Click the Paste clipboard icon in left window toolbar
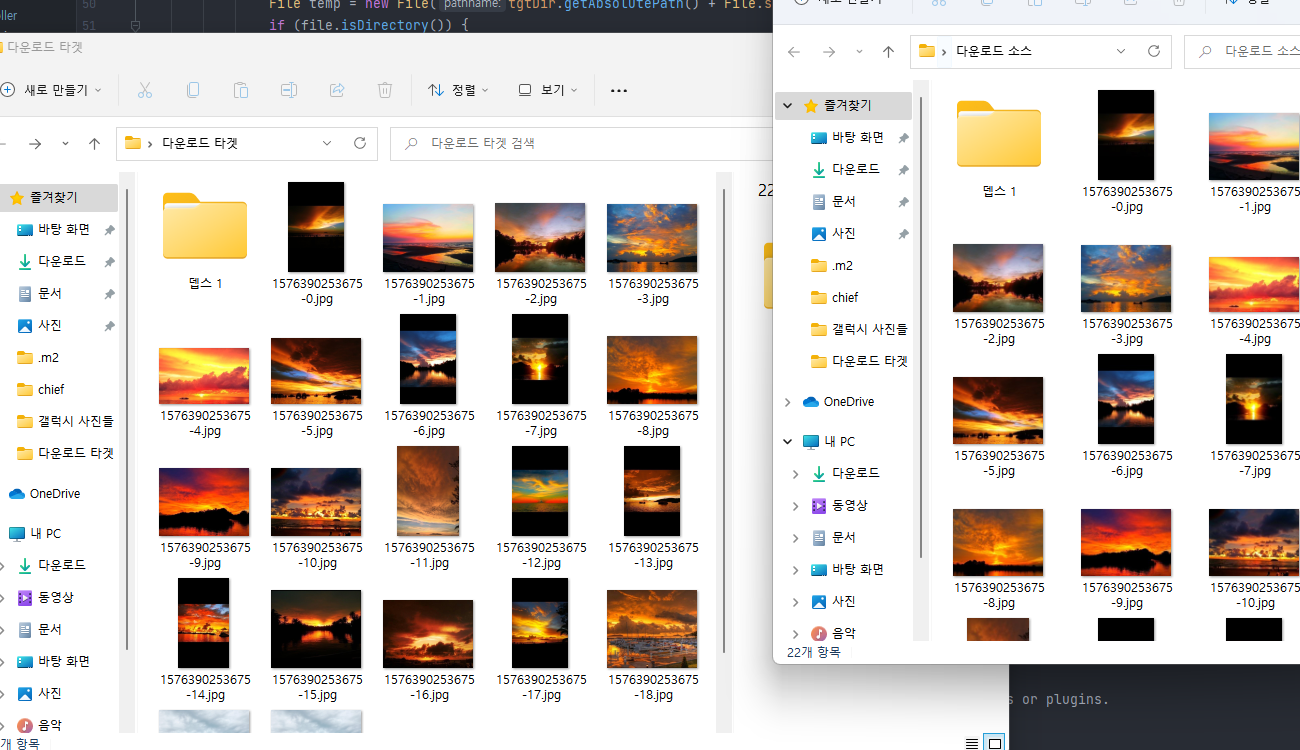The height and width of the screenshot is (750, 1300). (241, 90)
